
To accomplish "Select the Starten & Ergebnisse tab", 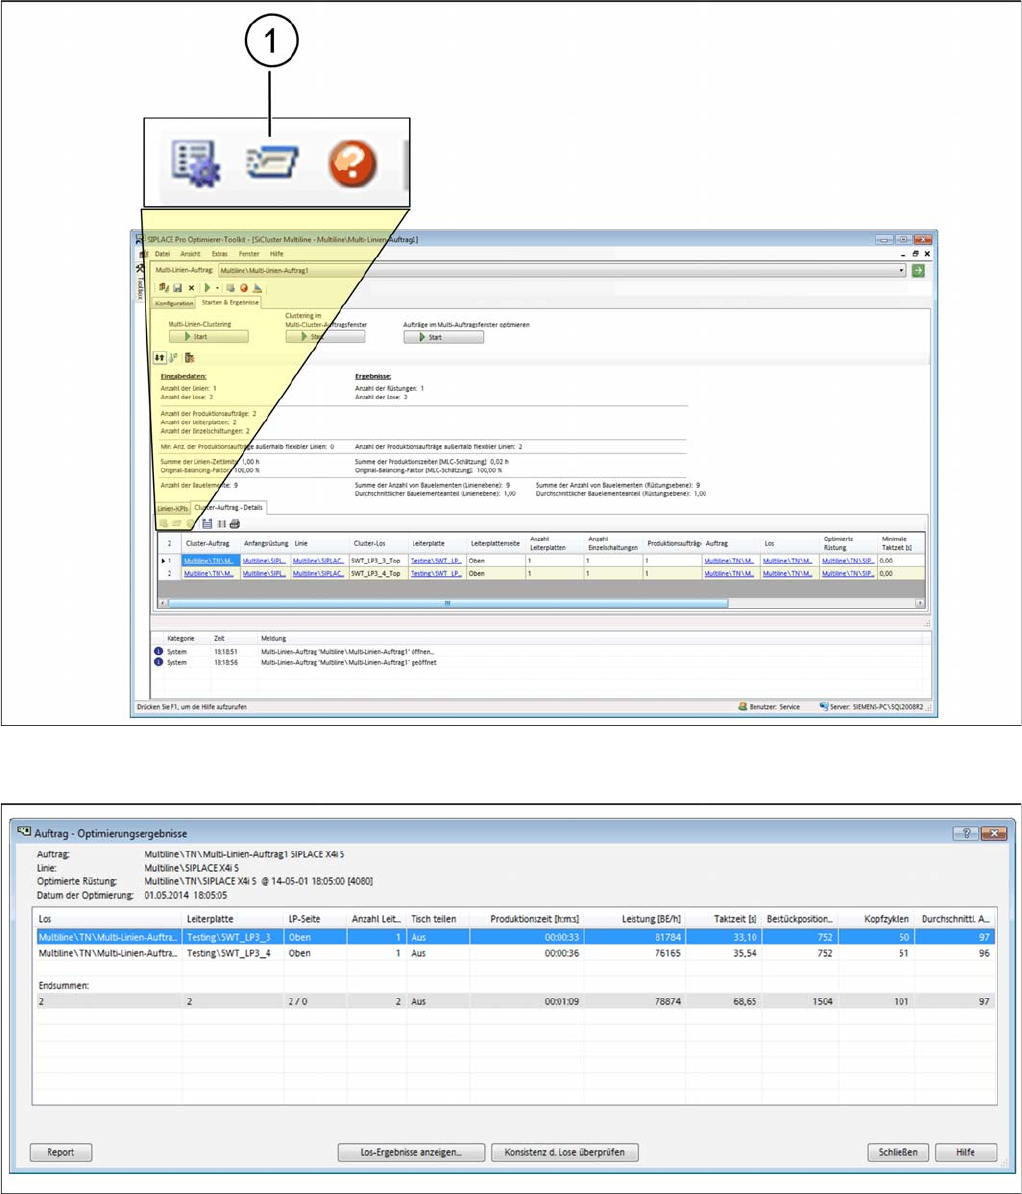I will 230,302.
